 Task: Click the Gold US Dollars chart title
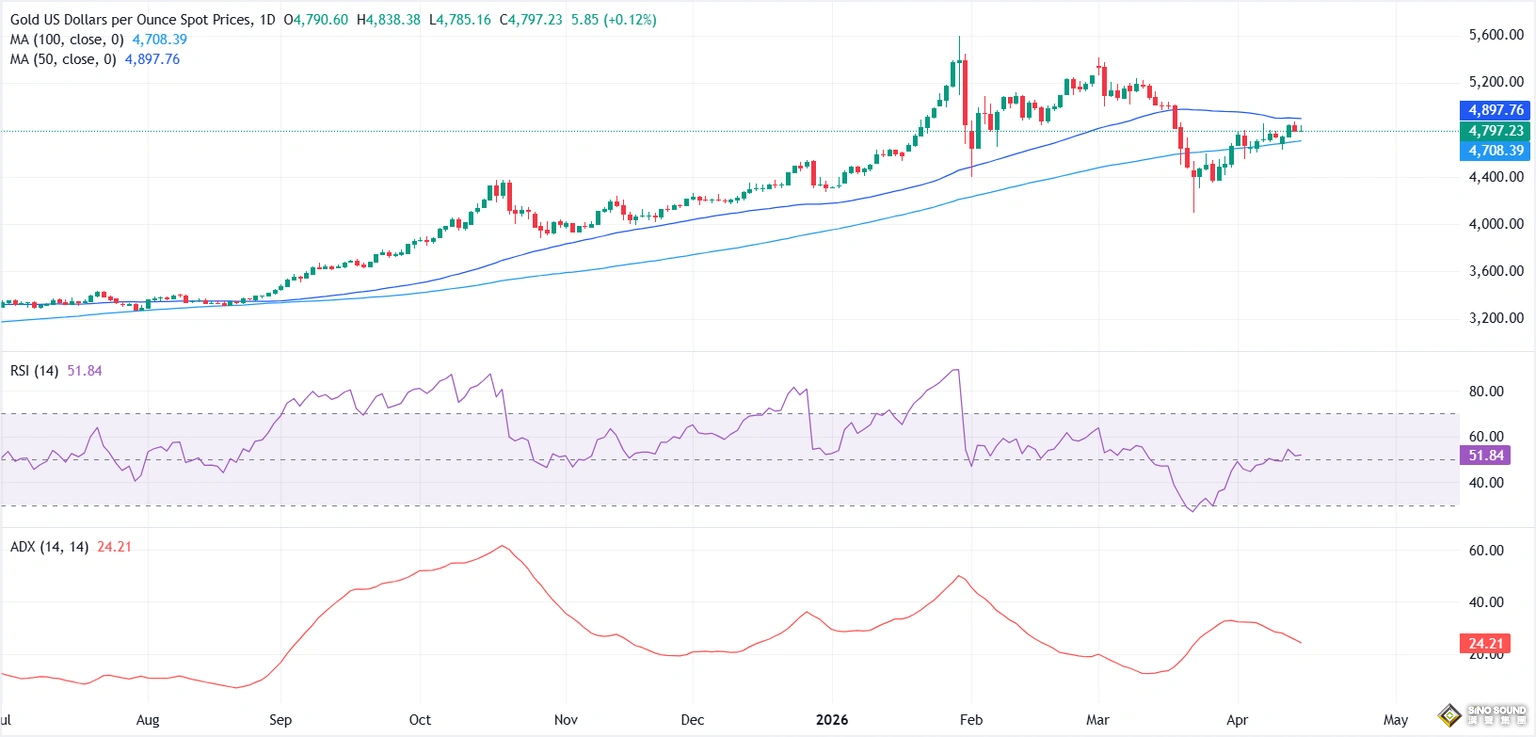click(125, 20)
